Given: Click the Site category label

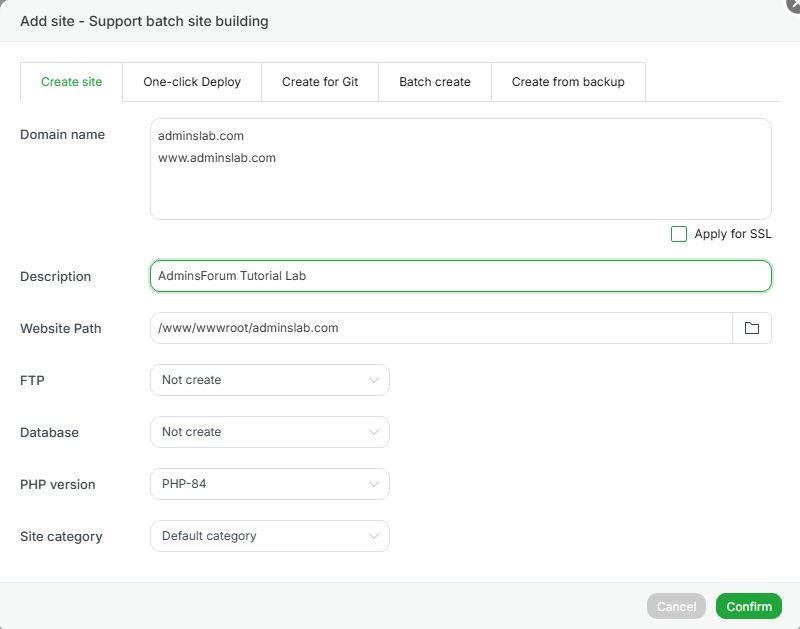Looking at the screenshot, I should click(61, 537).
